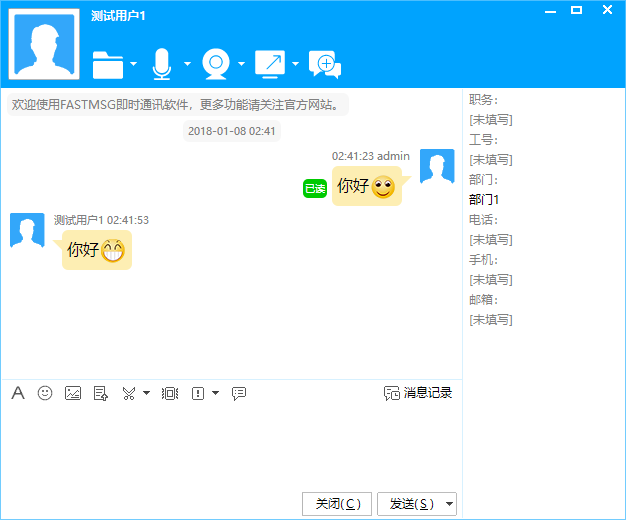Screen dimensions: 626x520
Task: Click the send document upload icon
Action: [x=101, y=393]
